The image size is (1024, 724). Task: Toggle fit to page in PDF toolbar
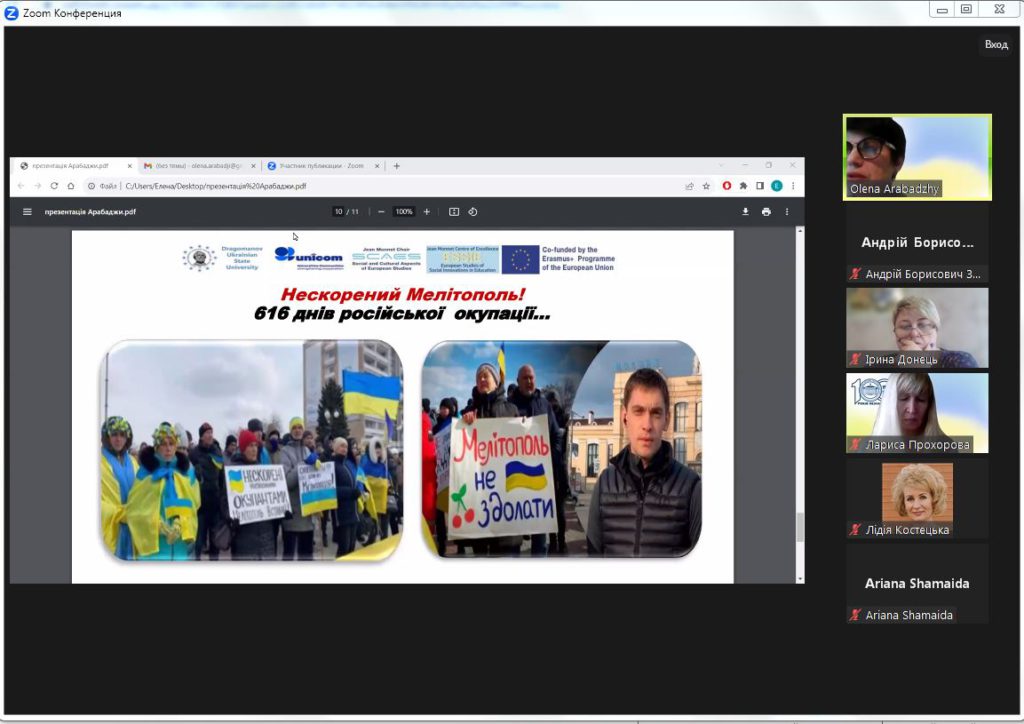coord(454,212)
